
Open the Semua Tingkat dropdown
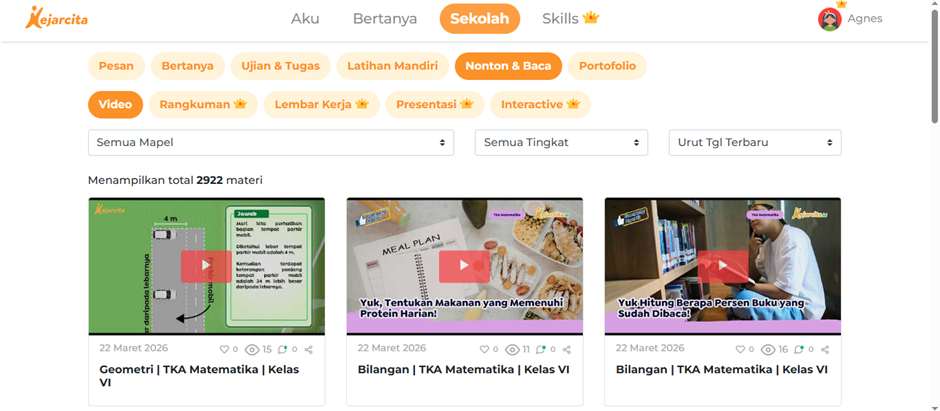(561, 143)
